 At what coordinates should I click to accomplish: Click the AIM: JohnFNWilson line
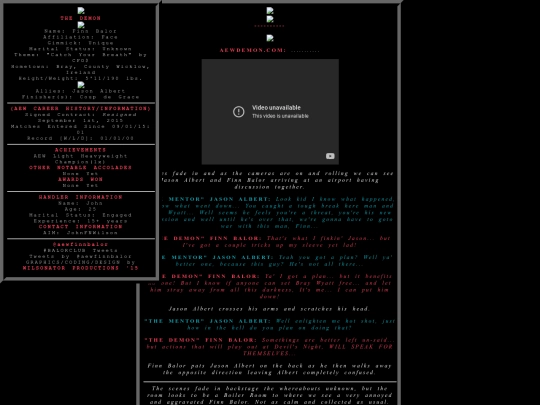[x=81, y=232]
